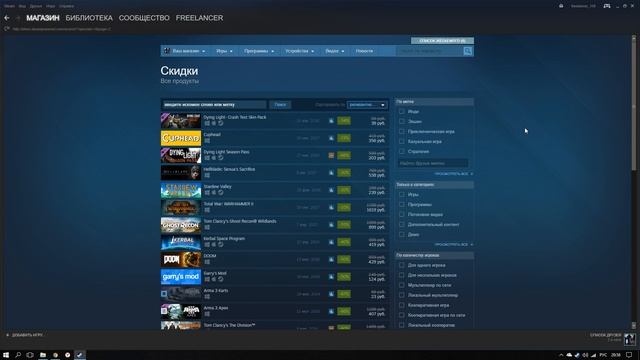Tick the Казуальная игра checkbox
This screenshot has width=640, height=360.
pos(402,141)
